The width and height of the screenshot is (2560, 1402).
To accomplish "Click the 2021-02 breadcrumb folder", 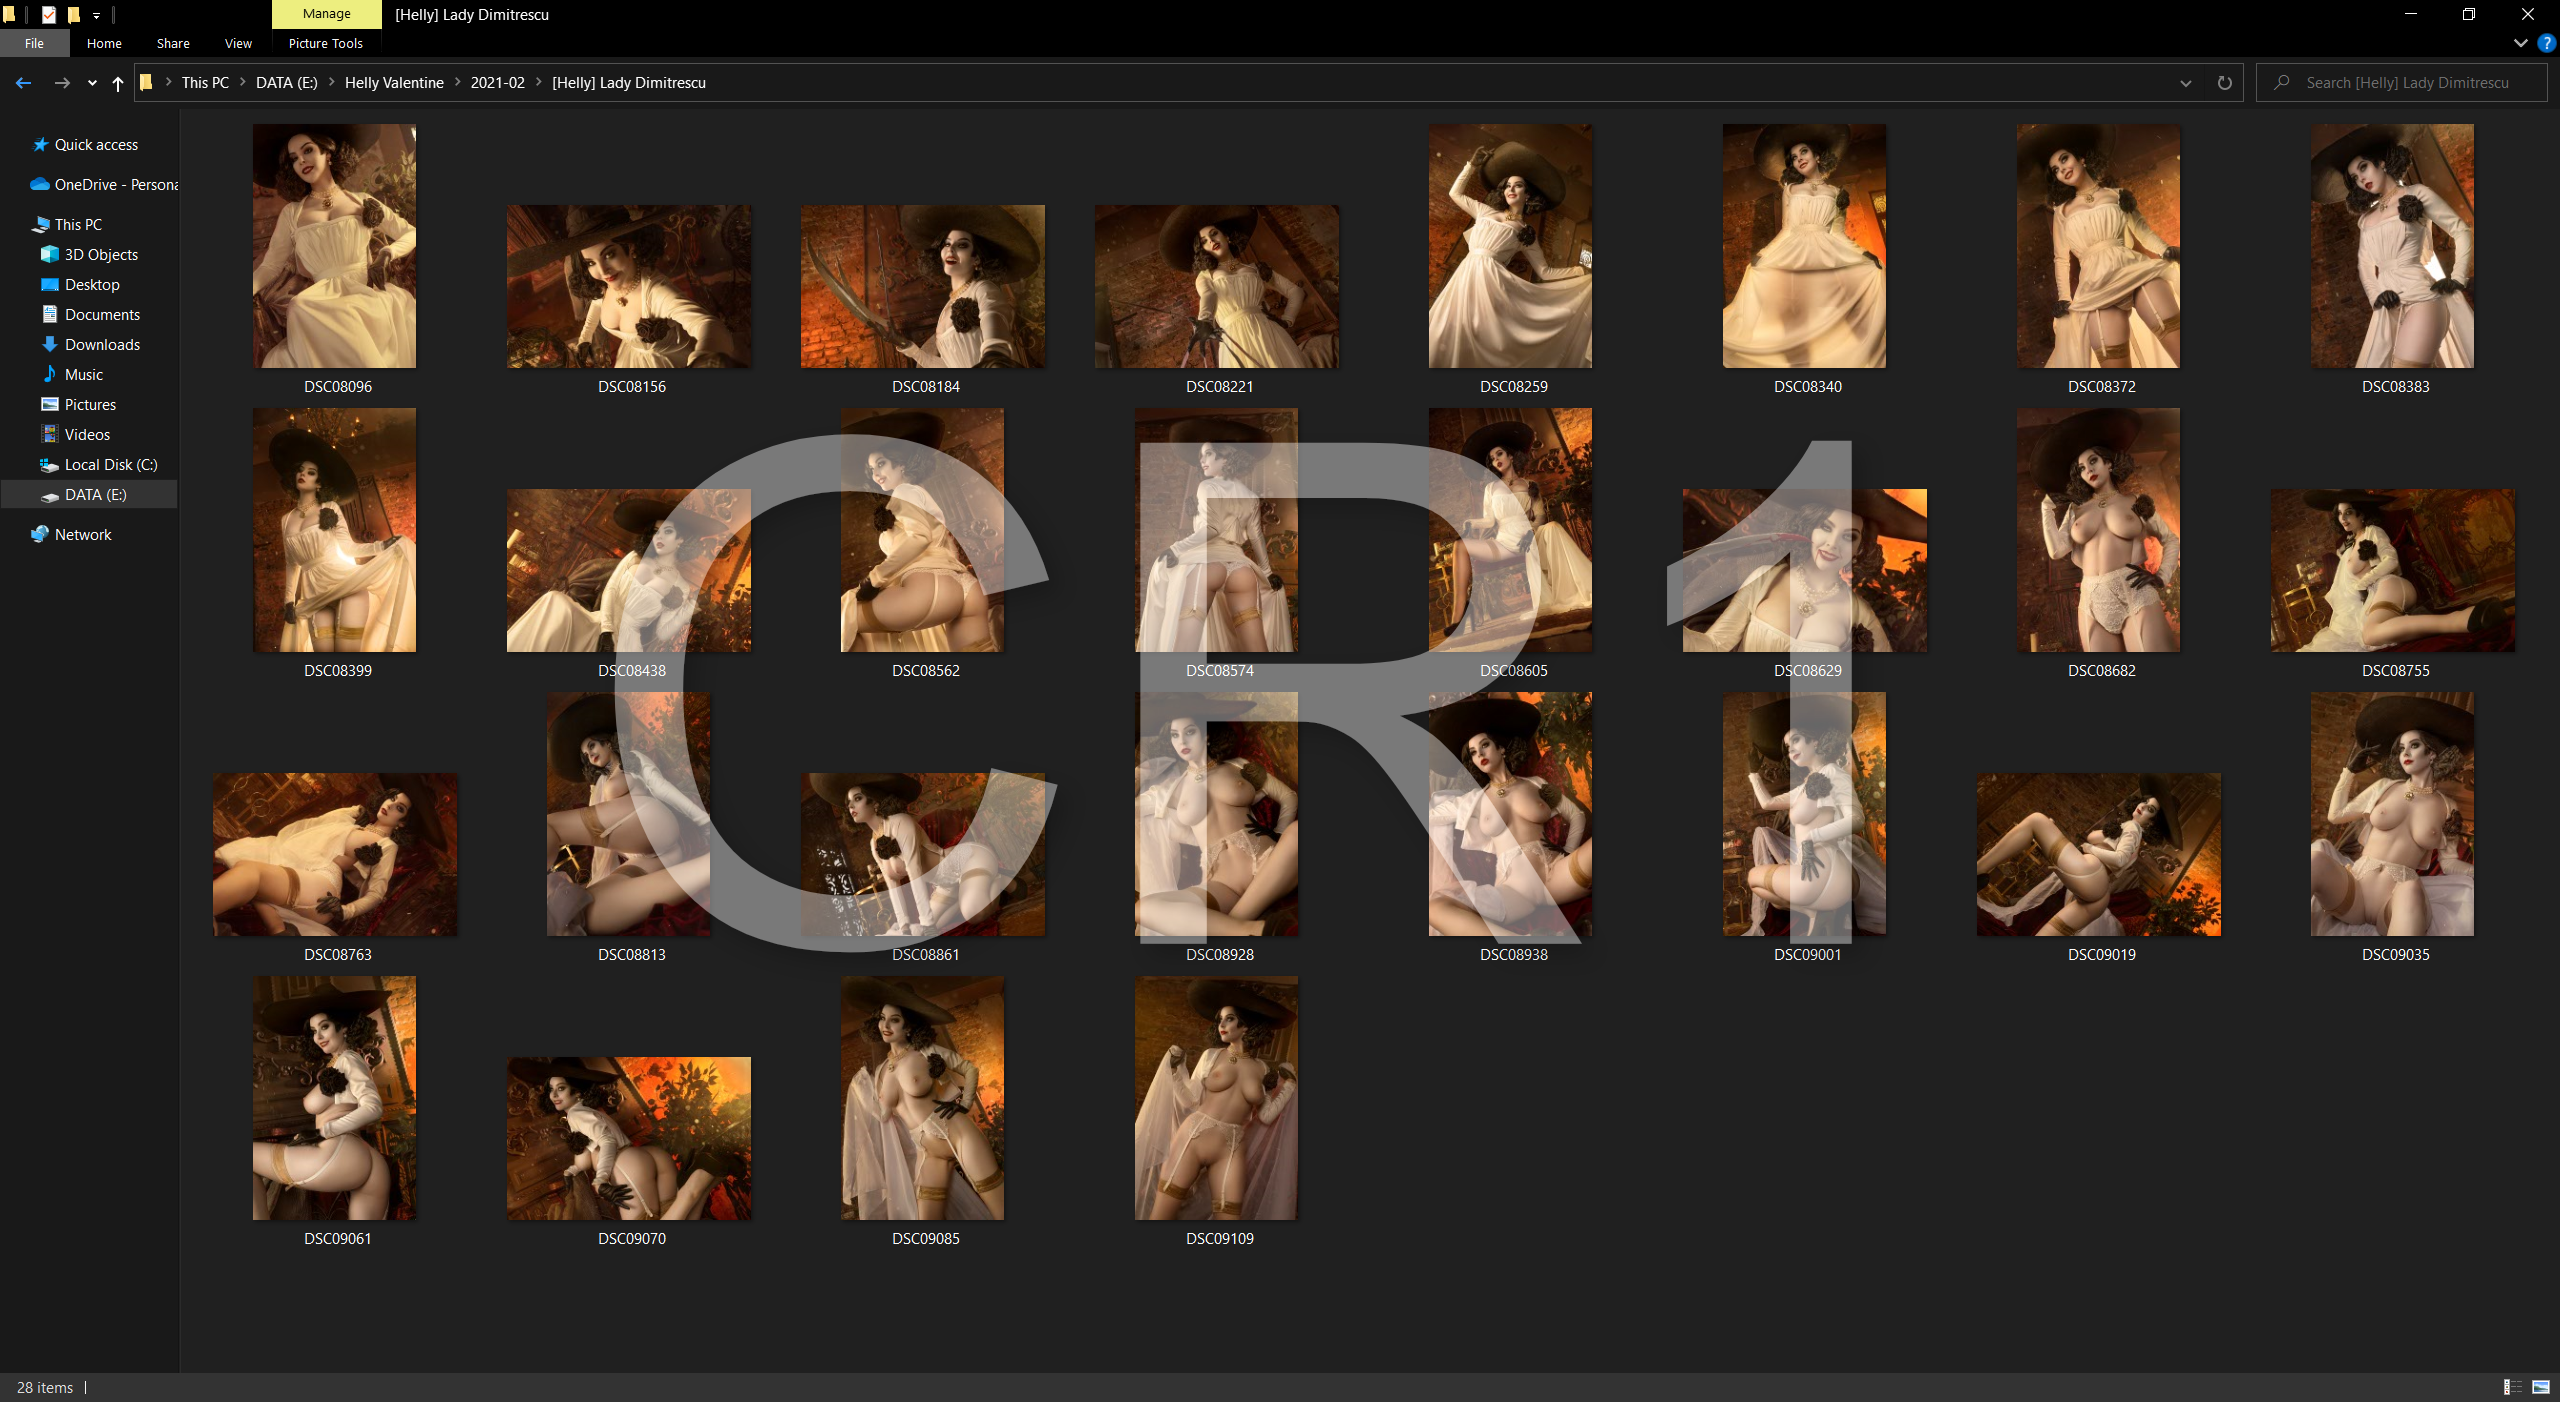I will click(x=497, y=83).
